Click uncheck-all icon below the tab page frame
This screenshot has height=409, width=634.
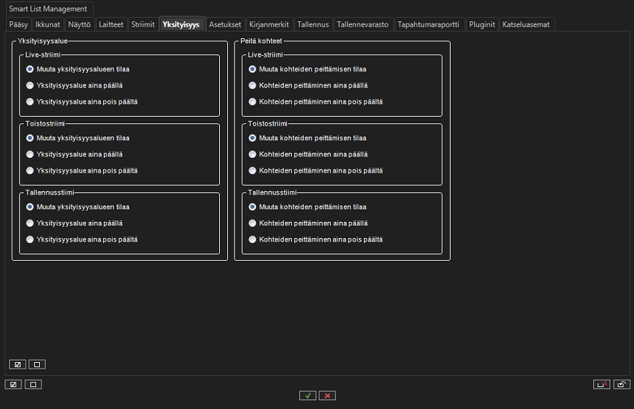pyautogui.click(x=33, y=384)
